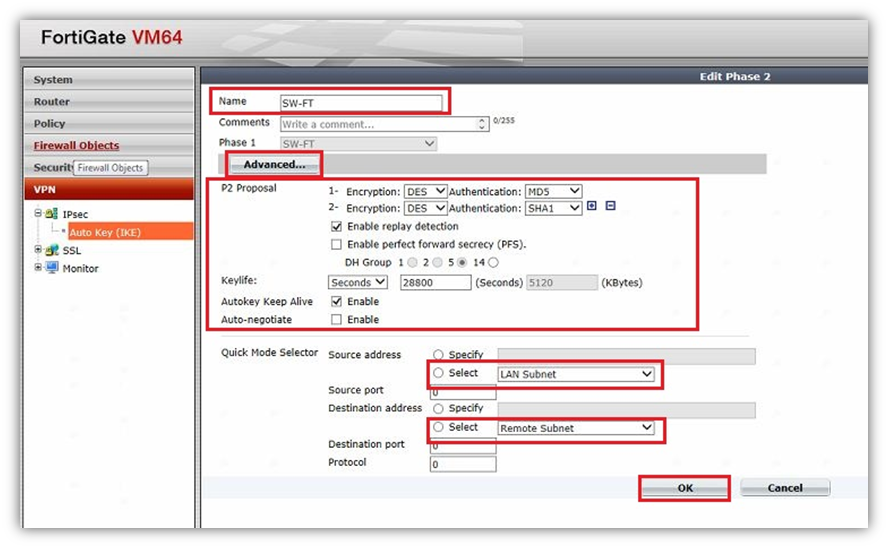Open Keylife Seconds unit dropdown
888x548 pixels.
point(358,282)
